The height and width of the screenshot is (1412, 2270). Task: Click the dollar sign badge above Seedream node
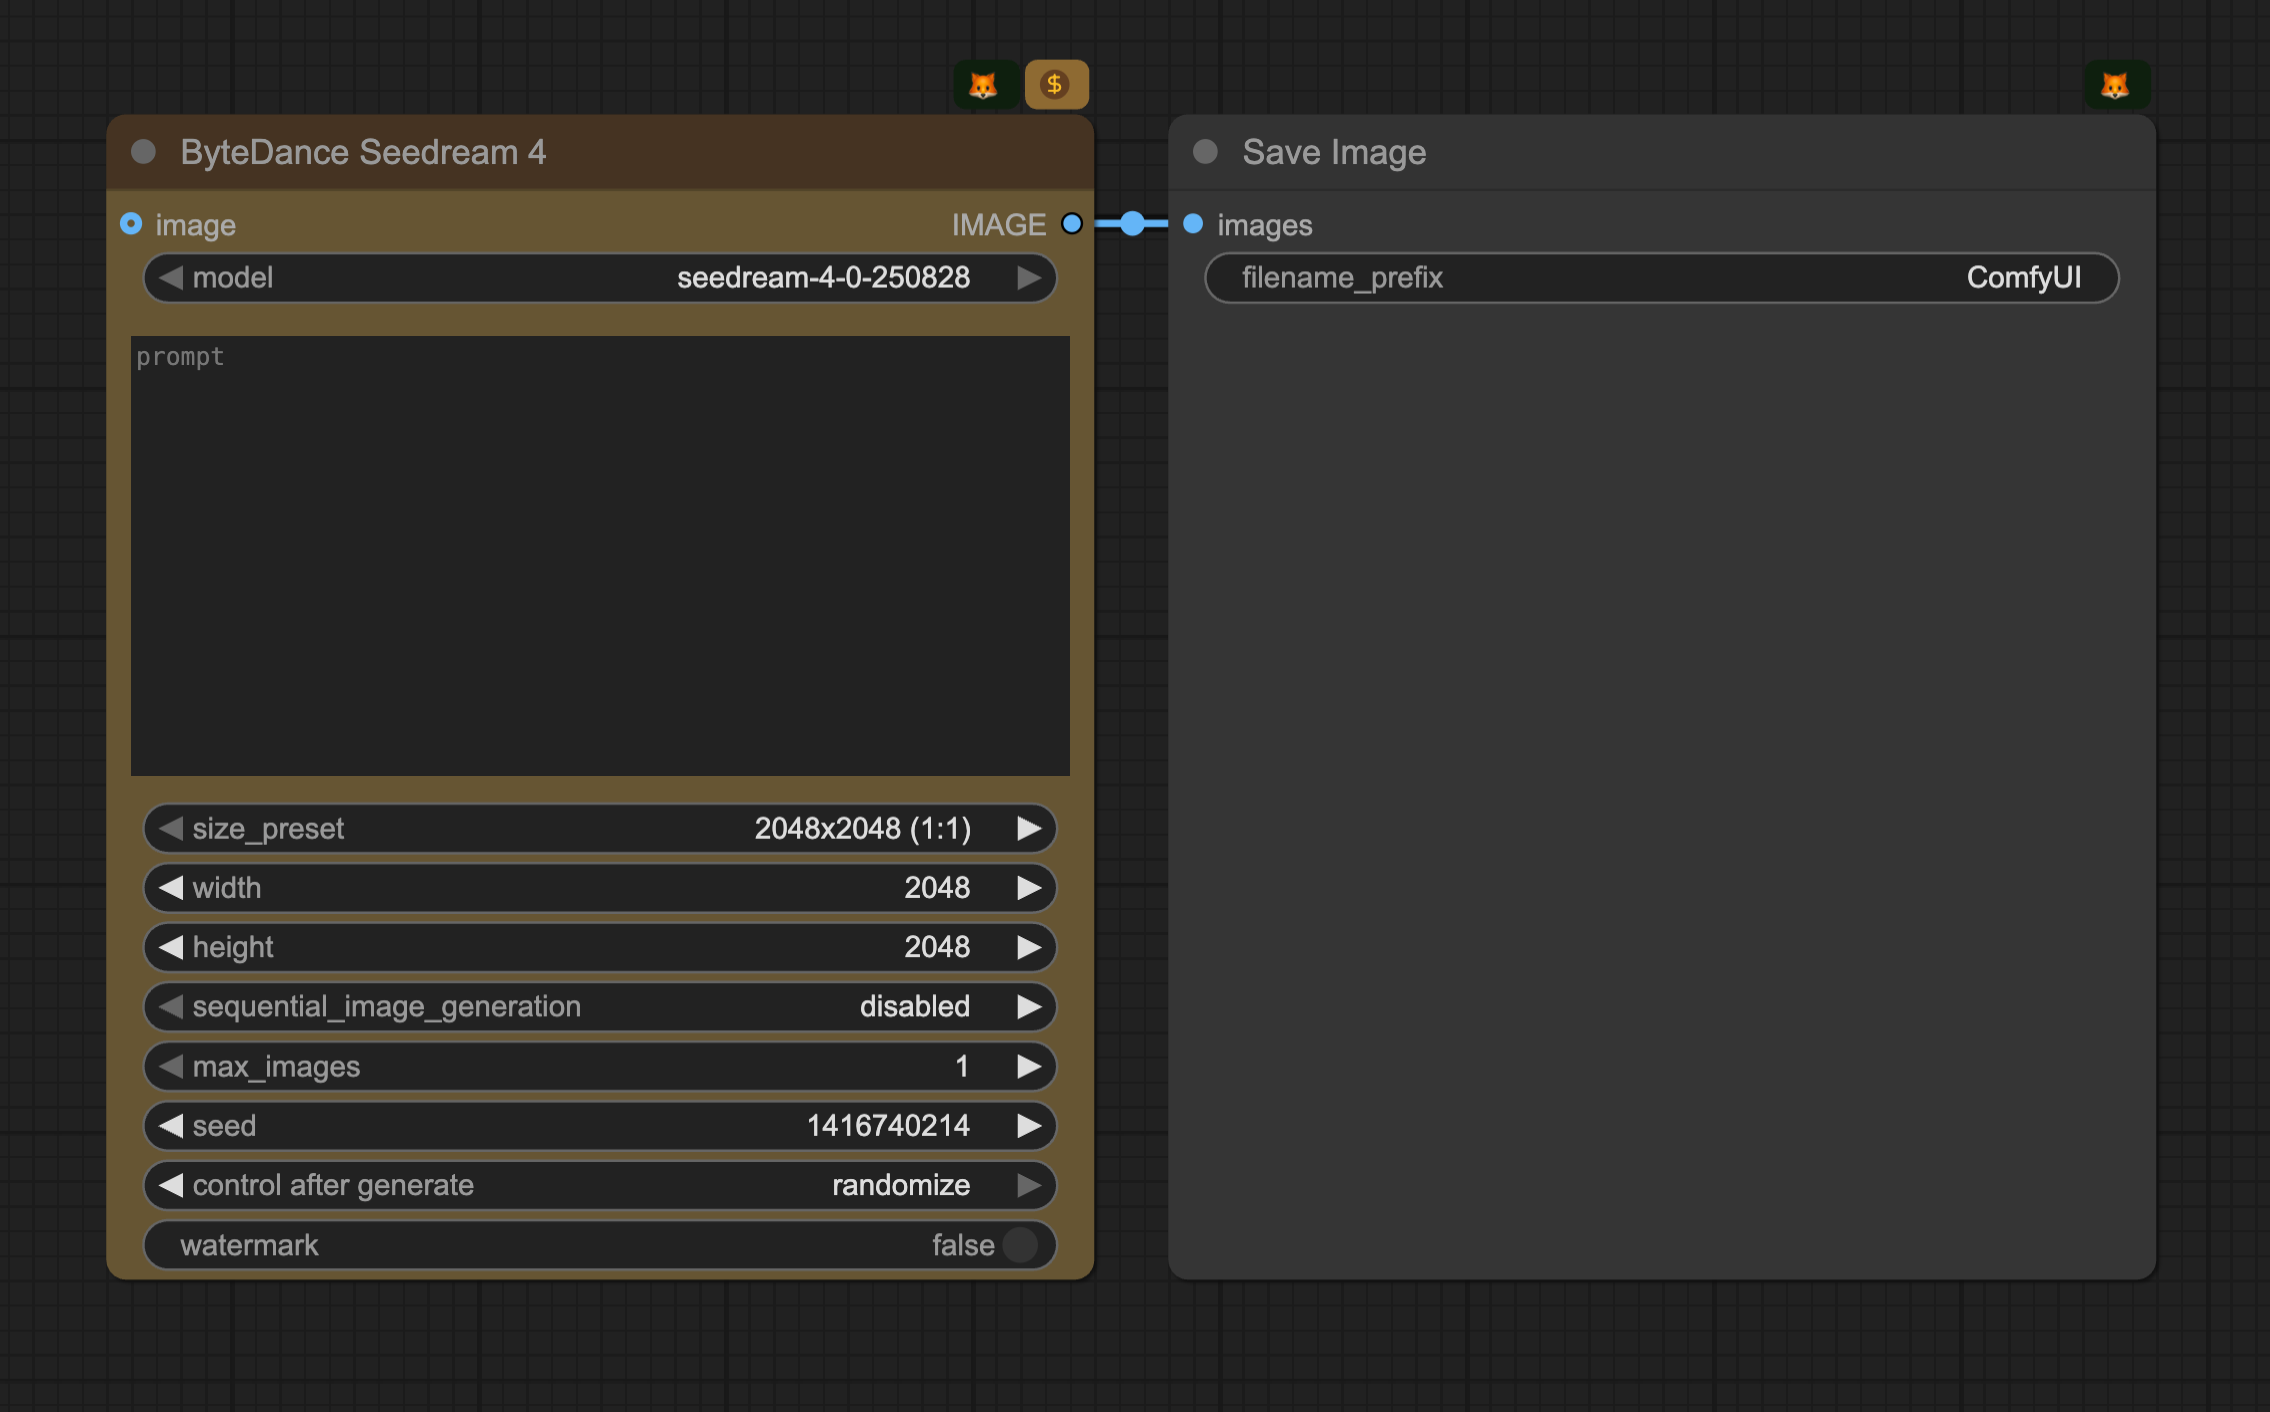coord(1056,85)
